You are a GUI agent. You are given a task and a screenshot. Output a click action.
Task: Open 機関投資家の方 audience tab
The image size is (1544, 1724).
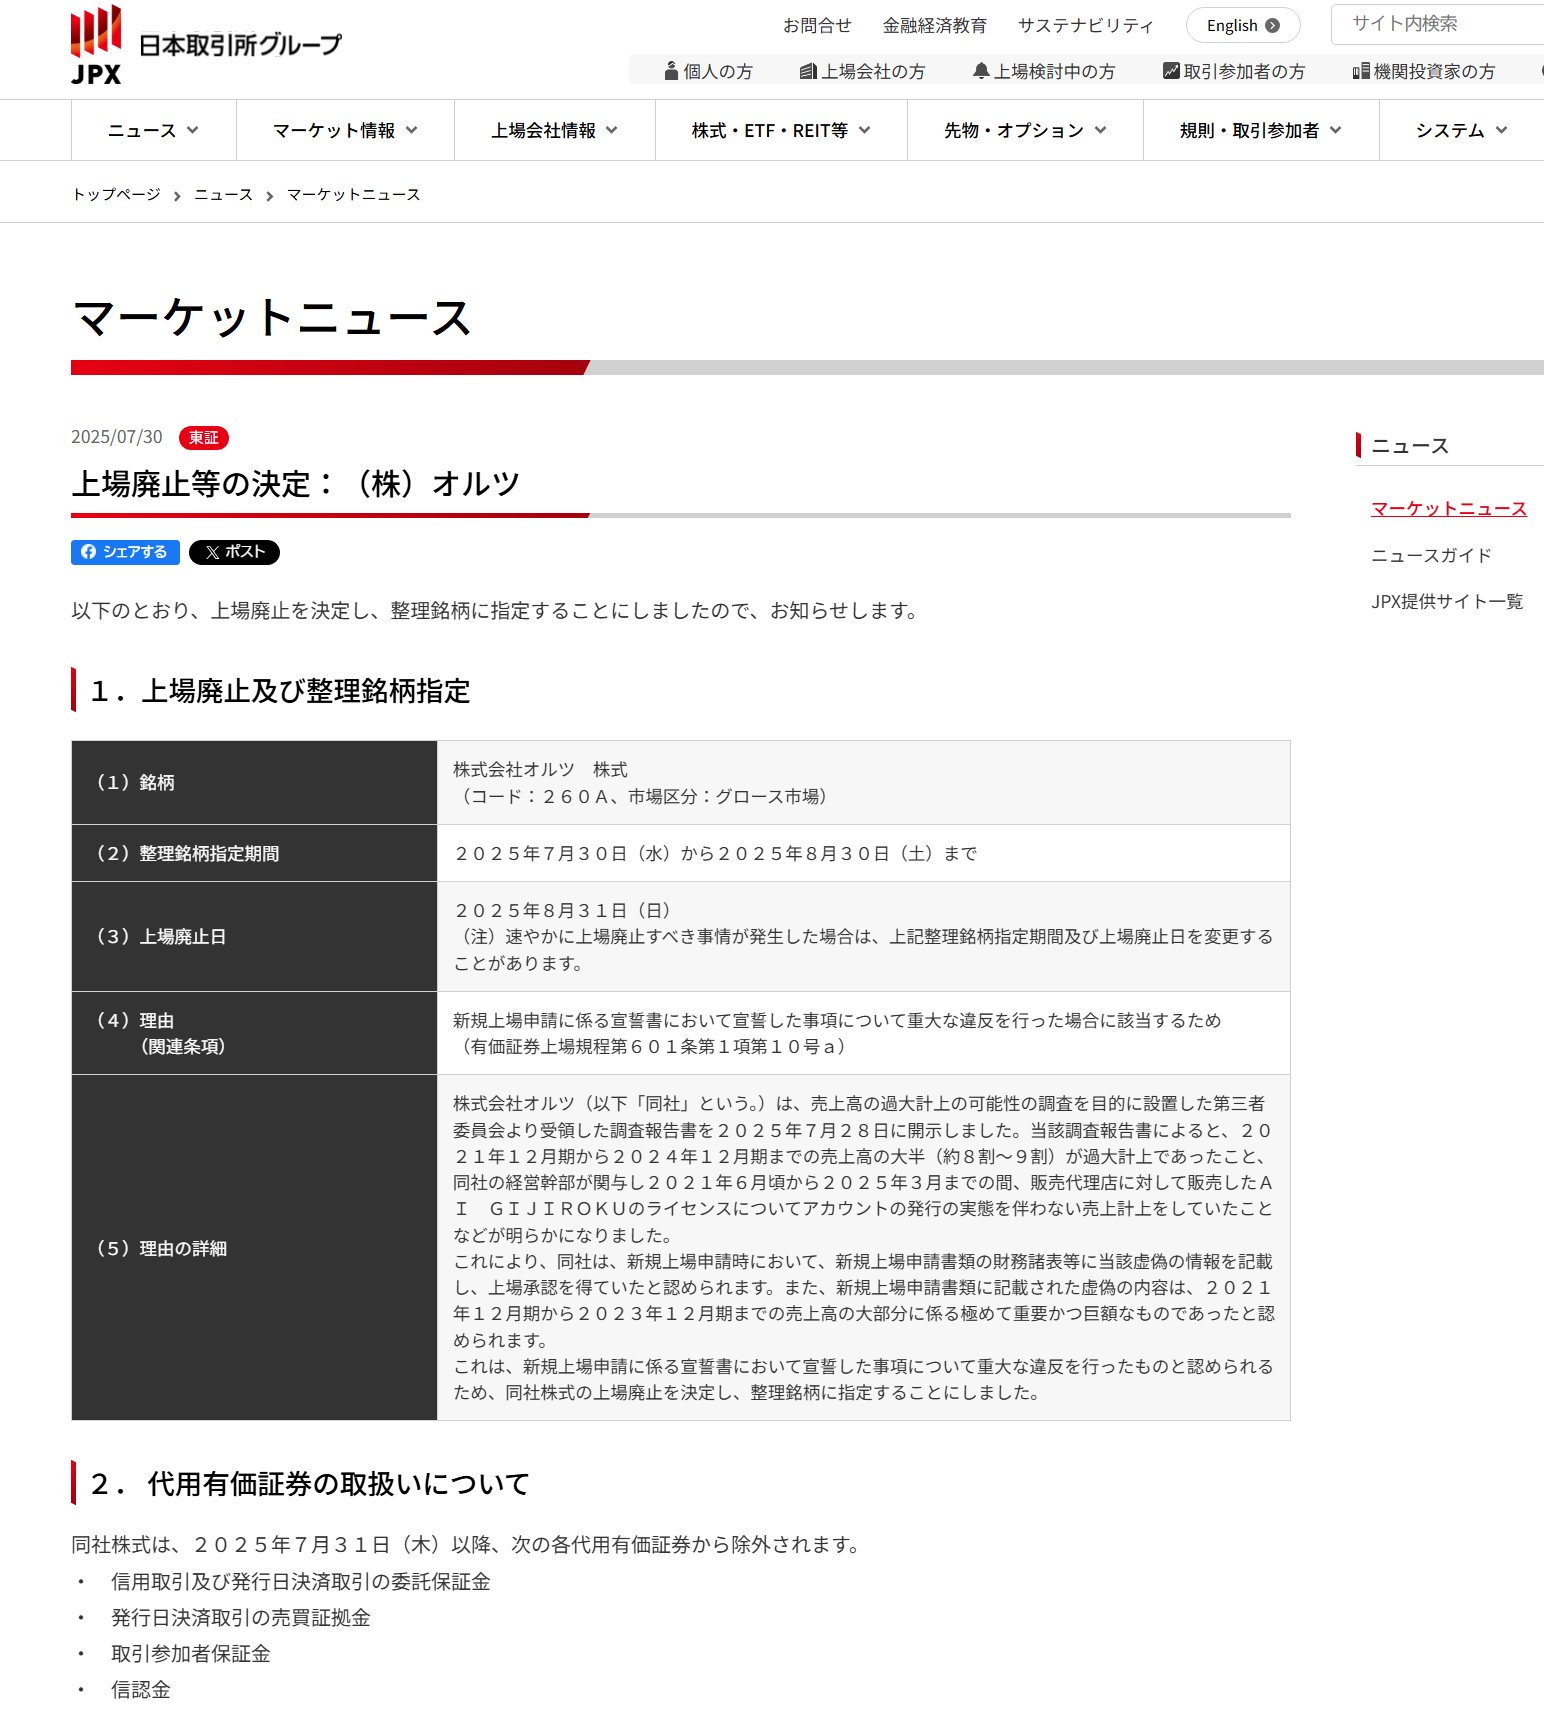(1424, 71)
